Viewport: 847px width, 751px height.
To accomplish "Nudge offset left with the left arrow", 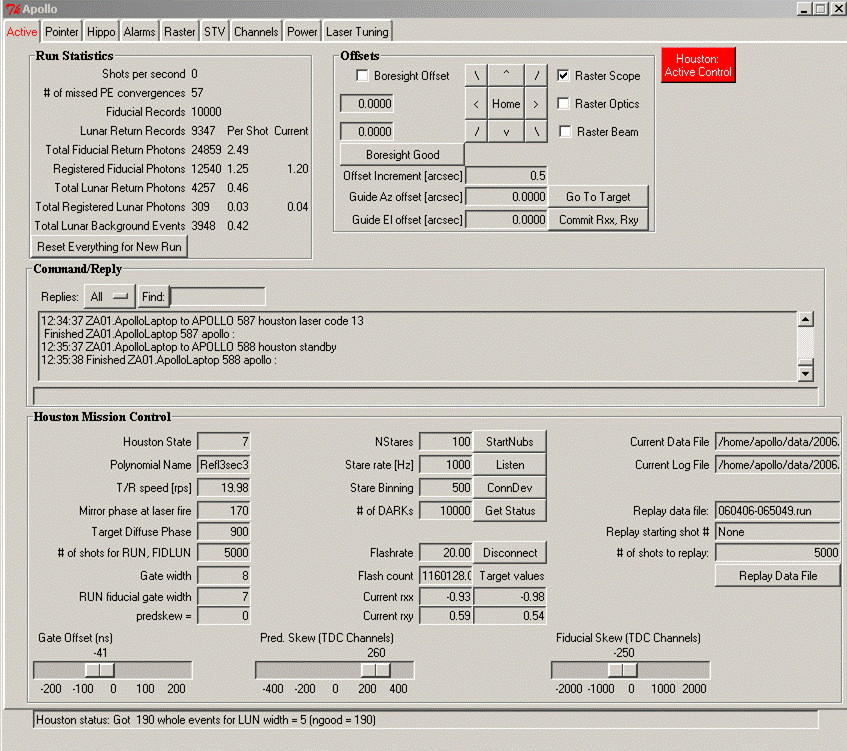I will point(476,103).
